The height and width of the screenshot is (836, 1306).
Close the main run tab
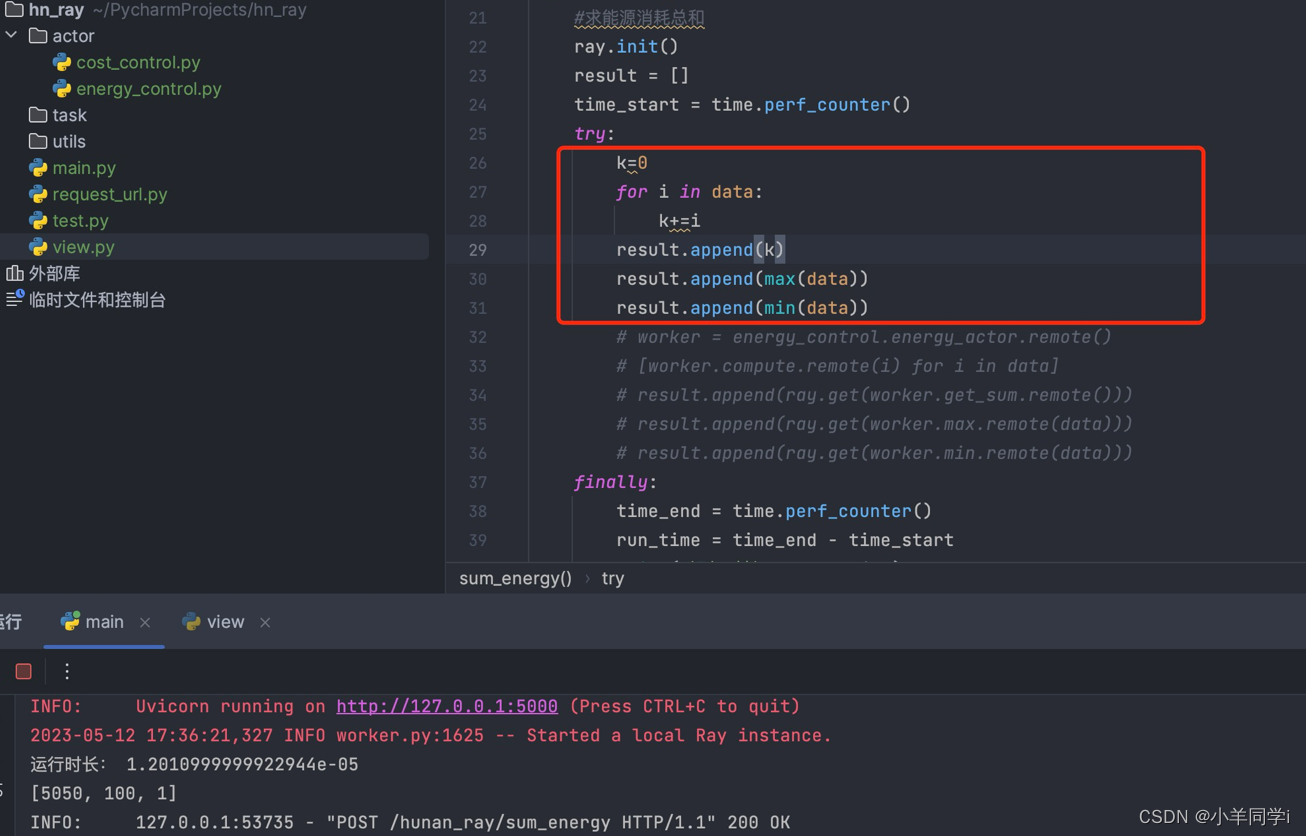pos(145,623)
